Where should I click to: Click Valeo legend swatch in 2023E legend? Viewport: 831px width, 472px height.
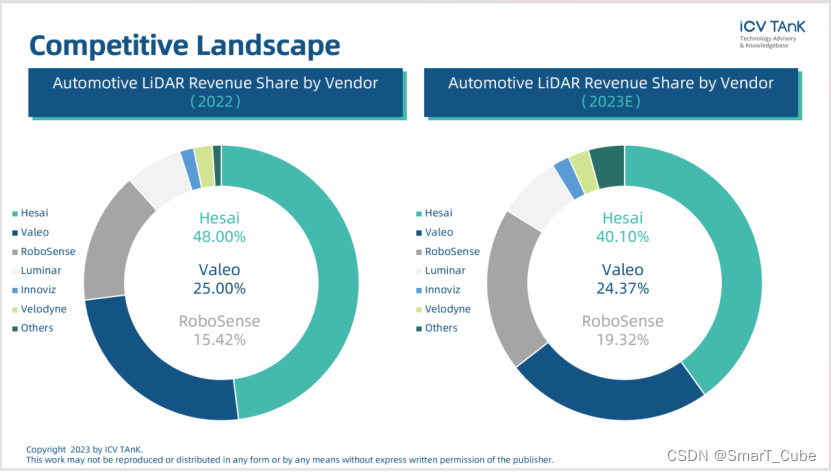(x=419, y=233)
